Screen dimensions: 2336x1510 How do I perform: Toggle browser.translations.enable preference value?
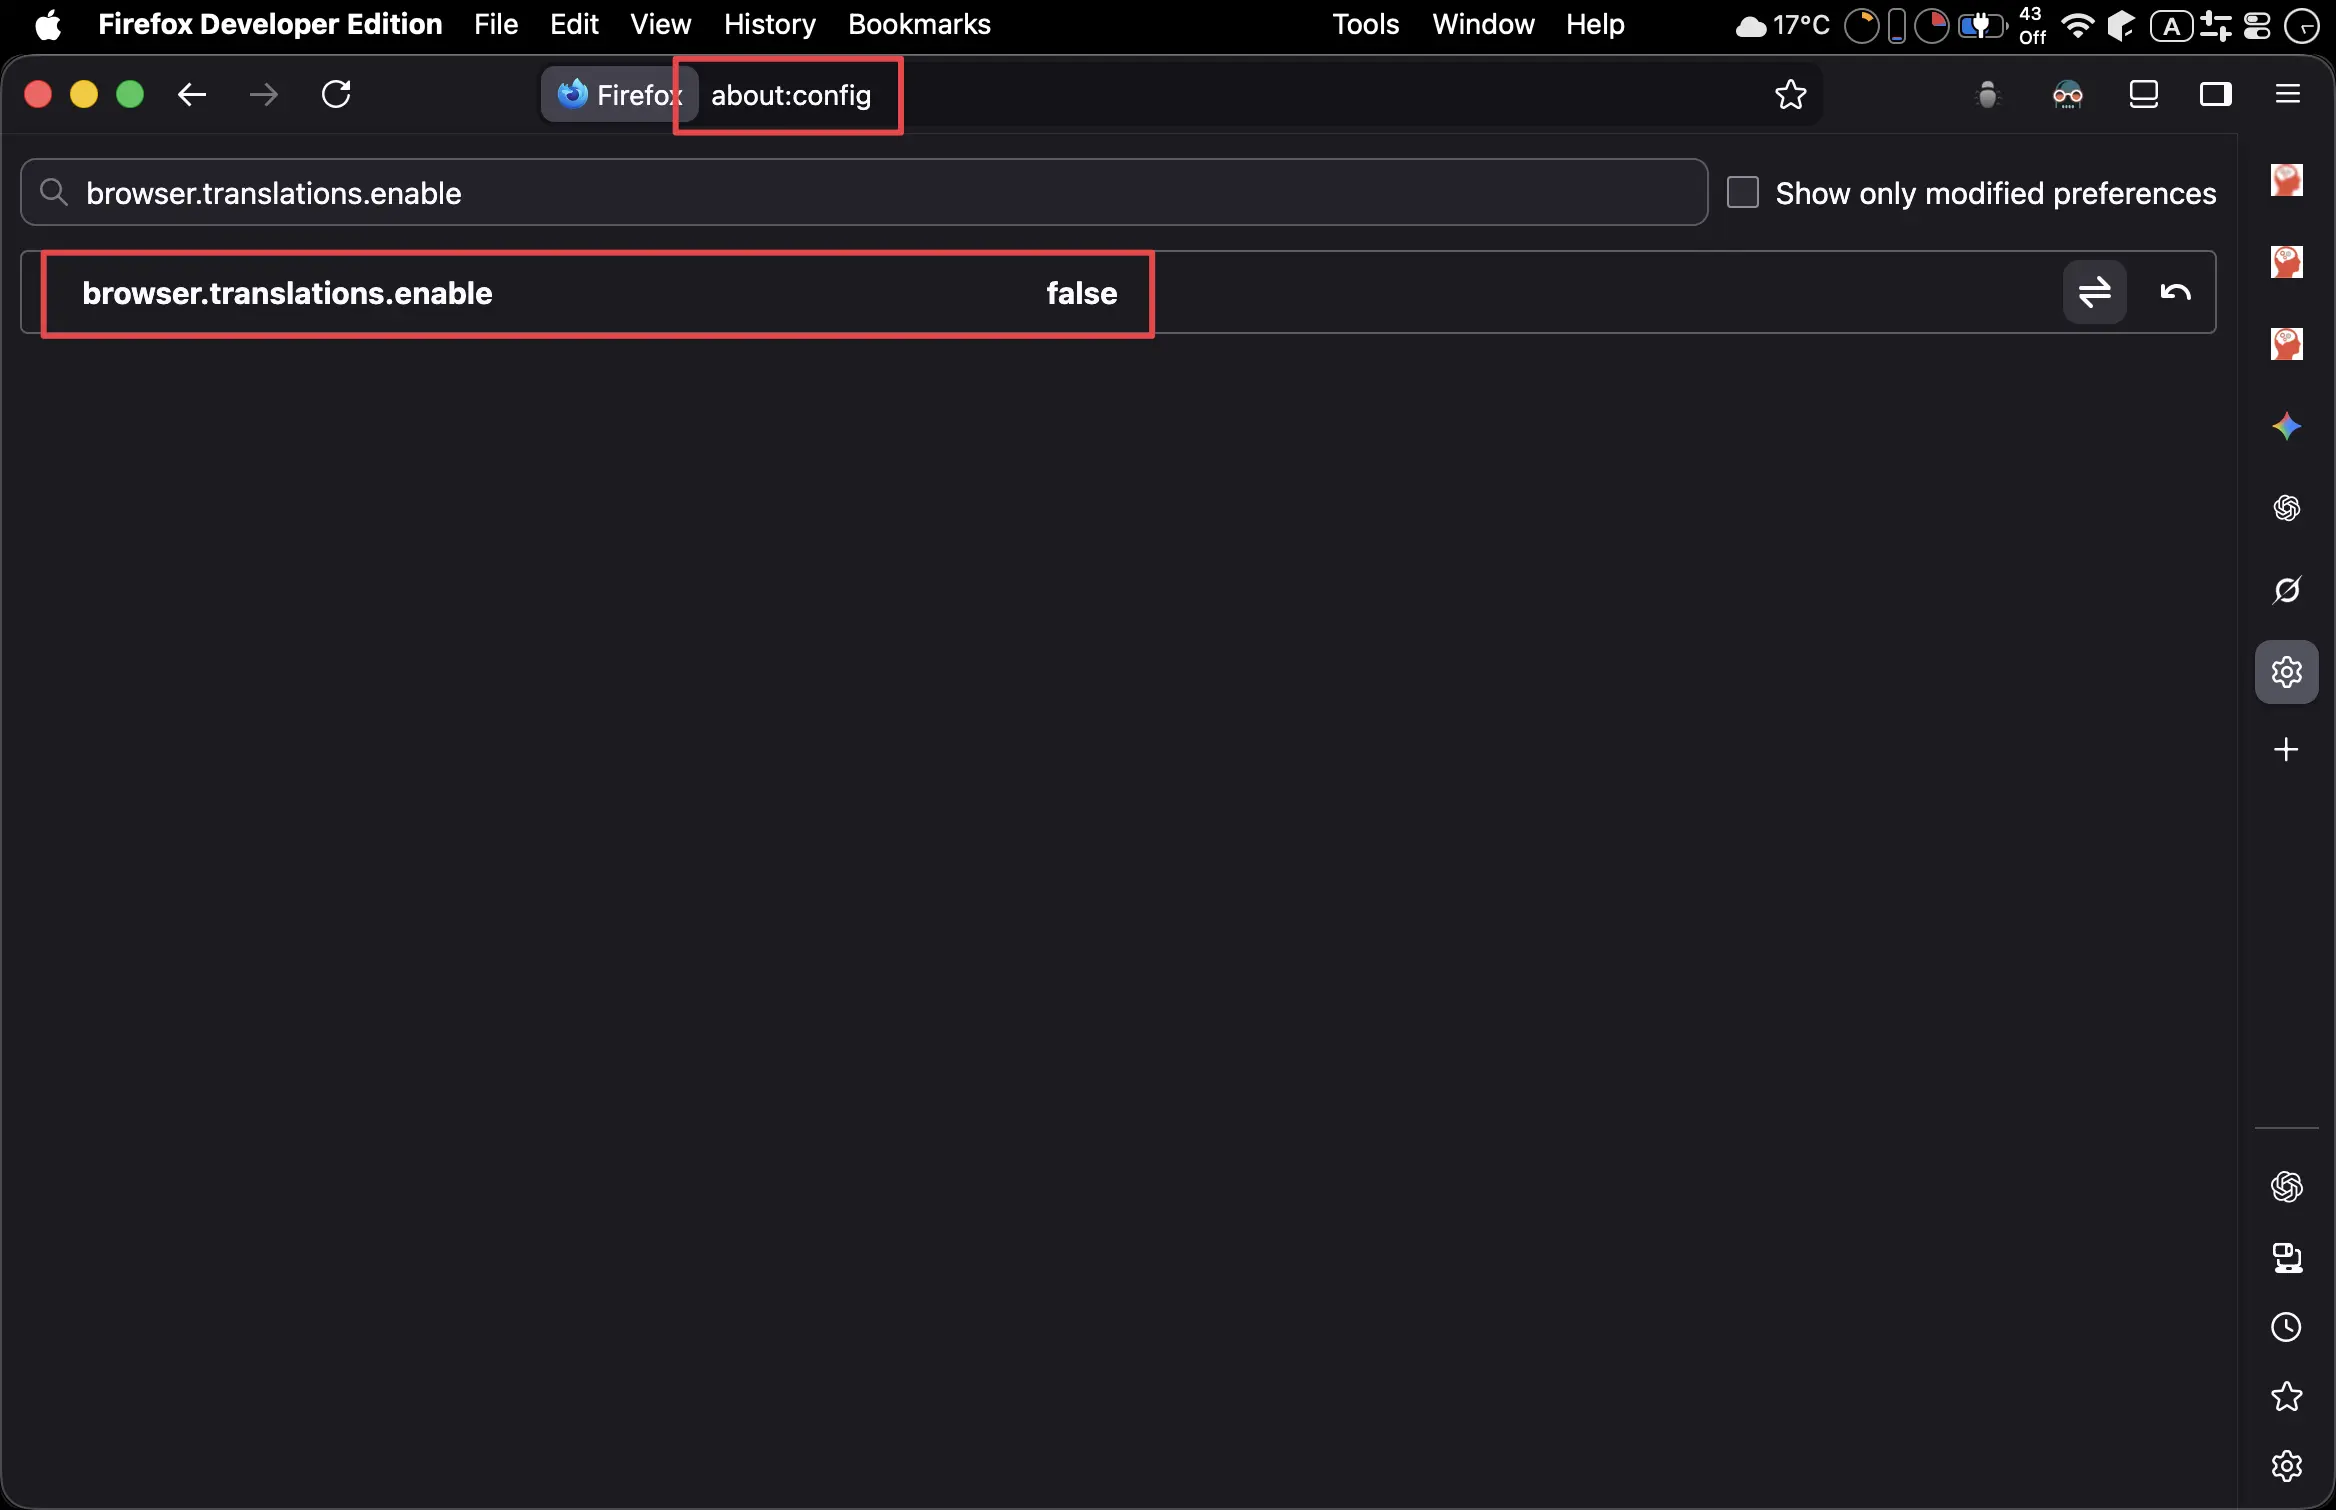click(x=2094, y=293)
